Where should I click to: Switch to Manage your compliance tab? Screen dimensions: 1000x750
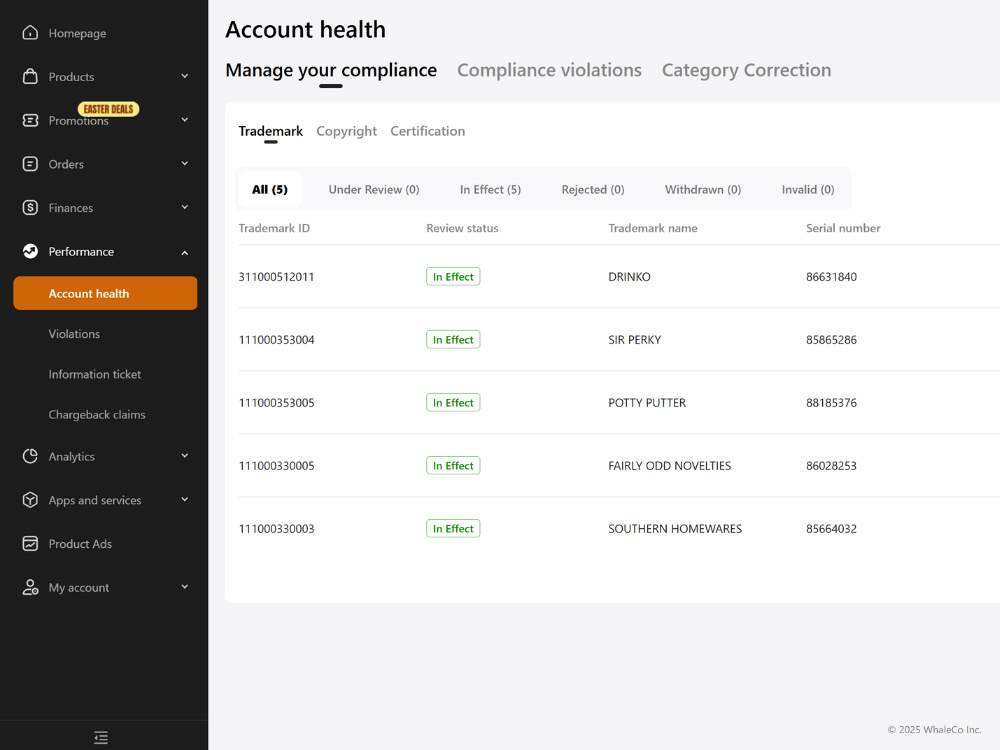(331, 70)
